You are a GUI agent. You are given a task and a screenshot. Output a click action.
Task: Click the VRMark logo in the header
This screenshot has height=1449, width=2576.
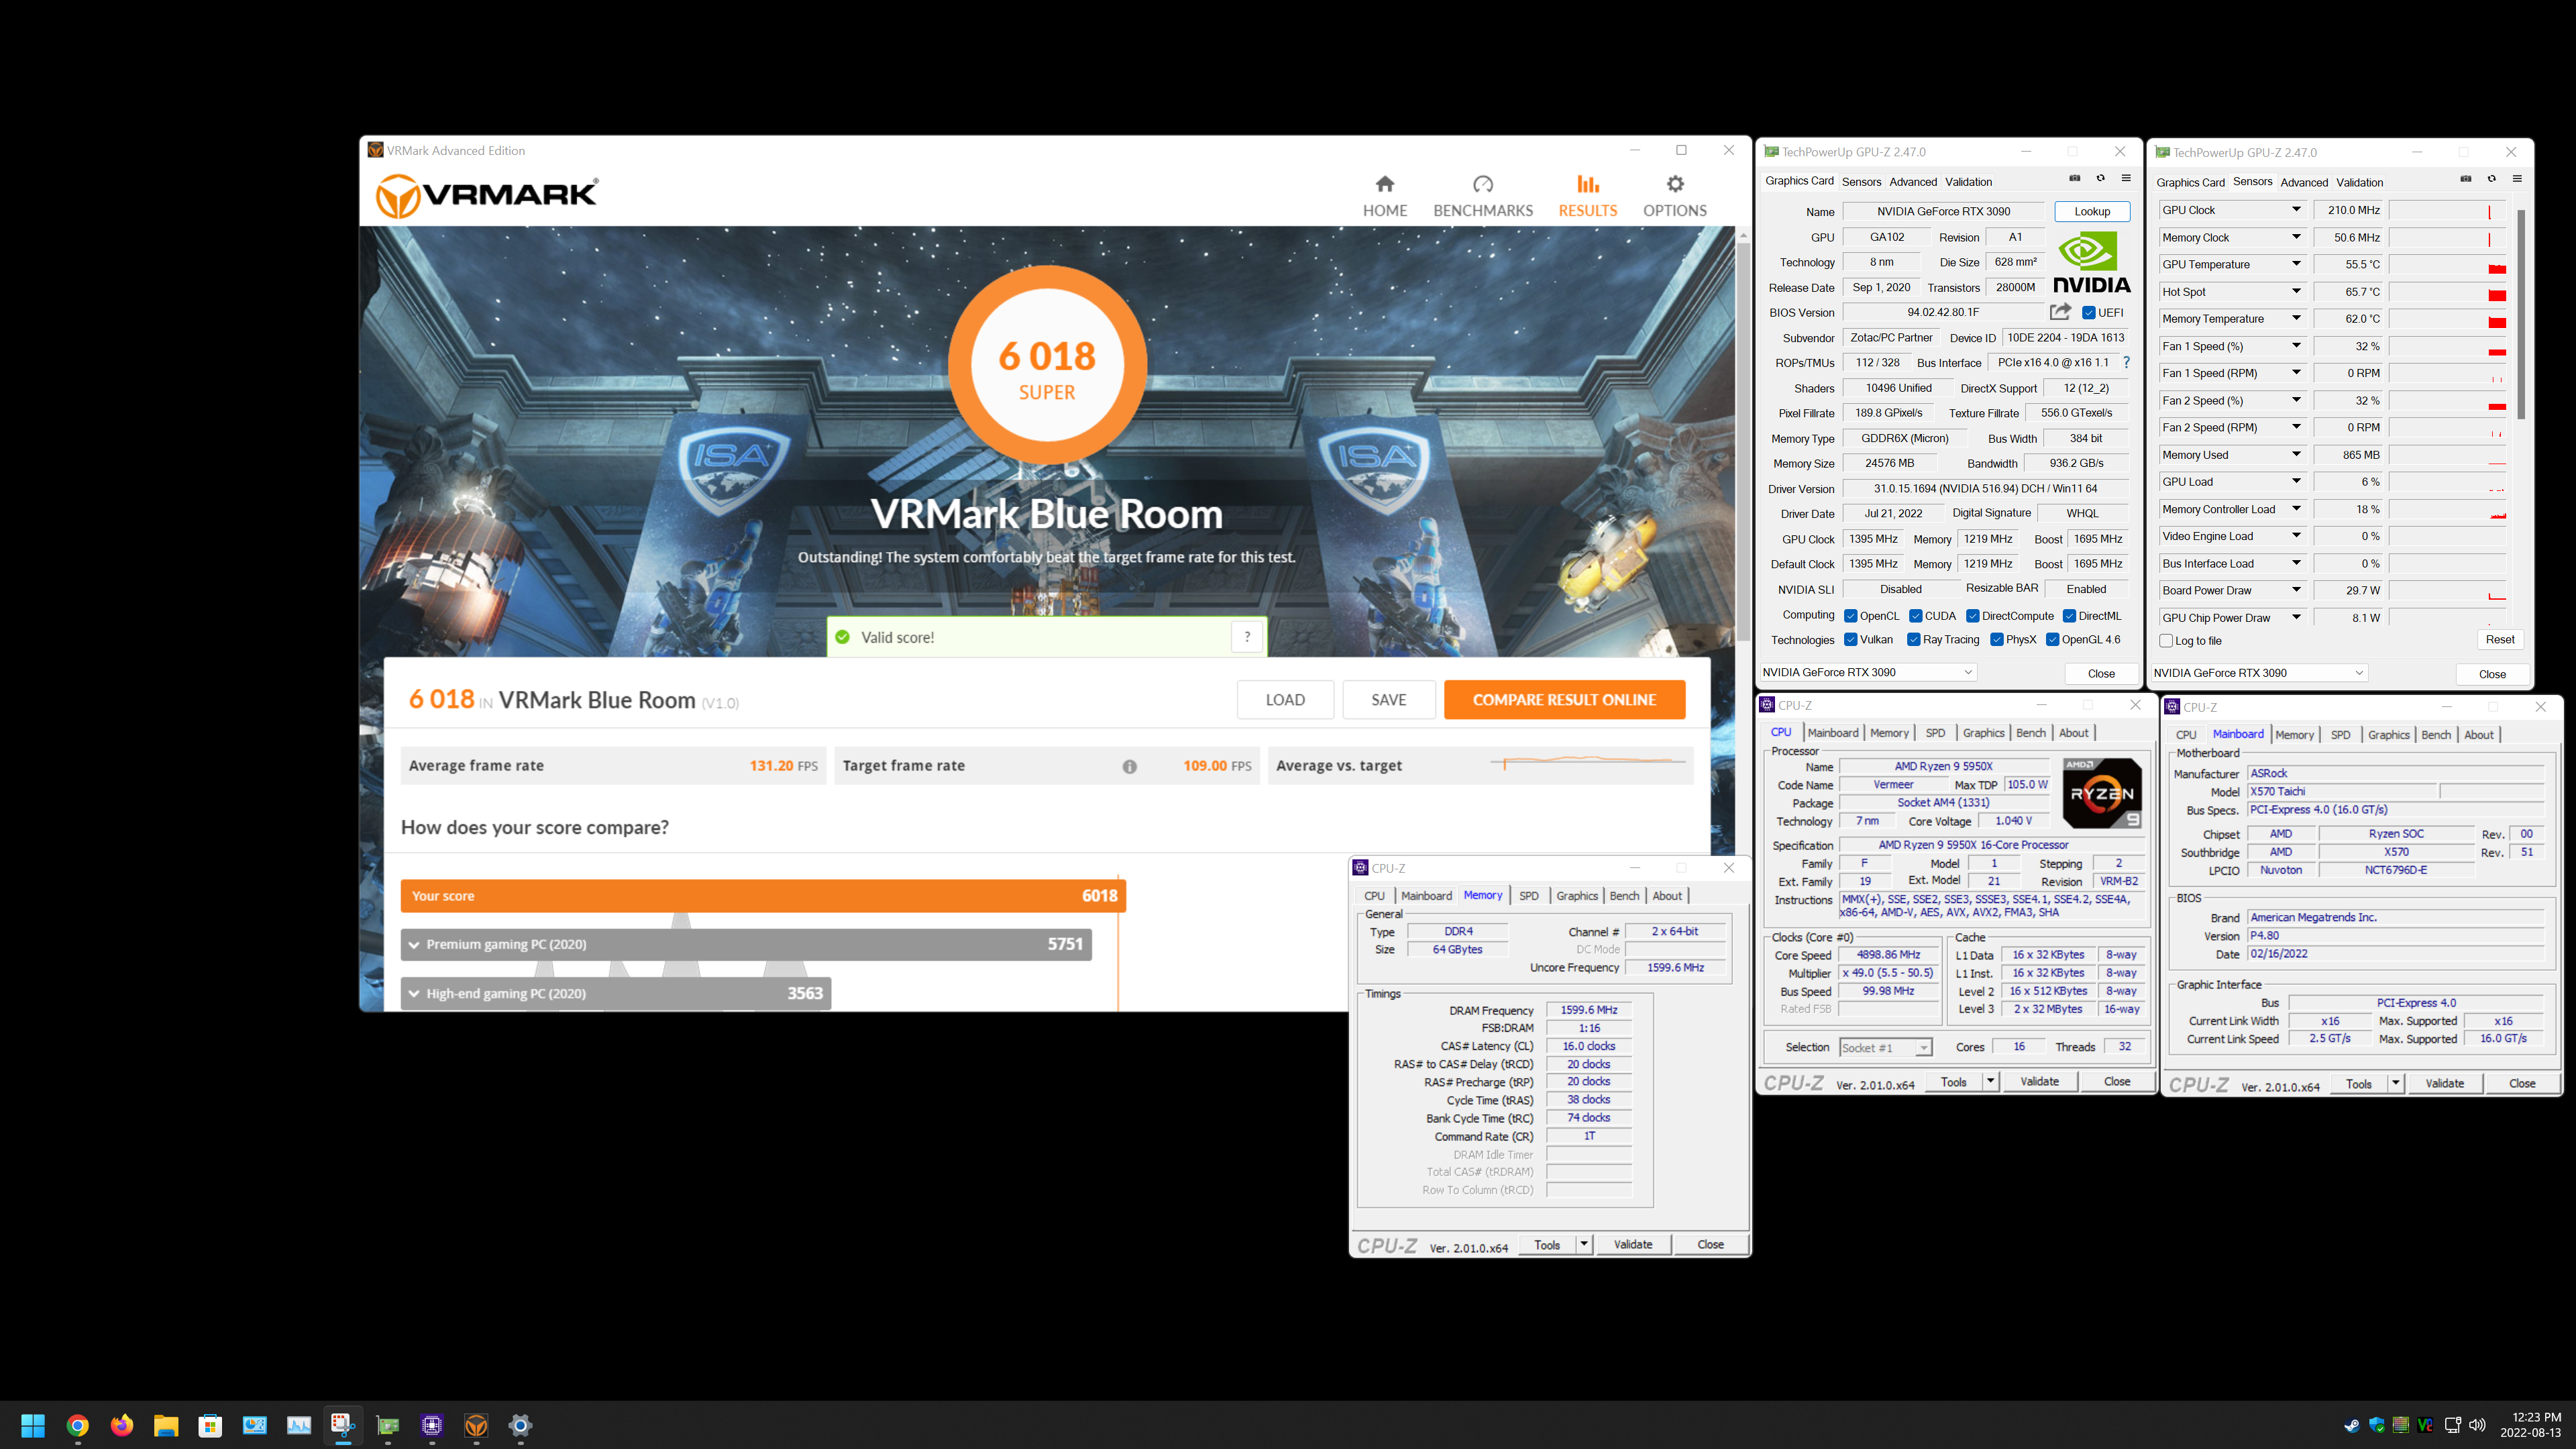coord(487,195)
